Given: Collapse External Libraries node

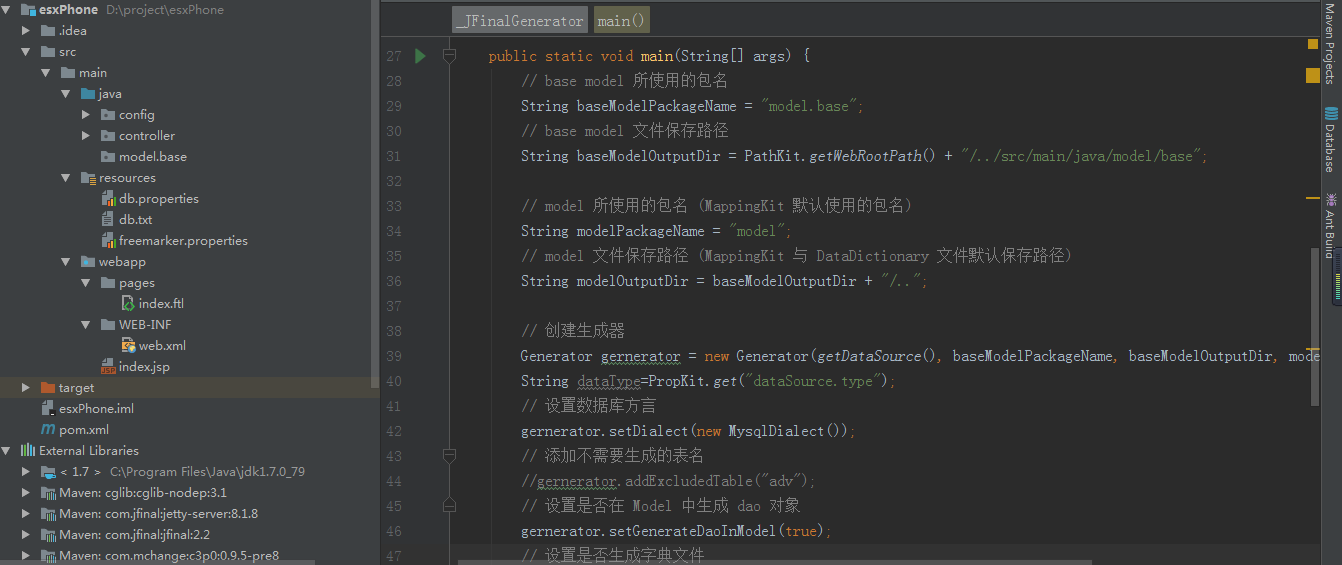Looking at the screenshot, I should 7,450.
